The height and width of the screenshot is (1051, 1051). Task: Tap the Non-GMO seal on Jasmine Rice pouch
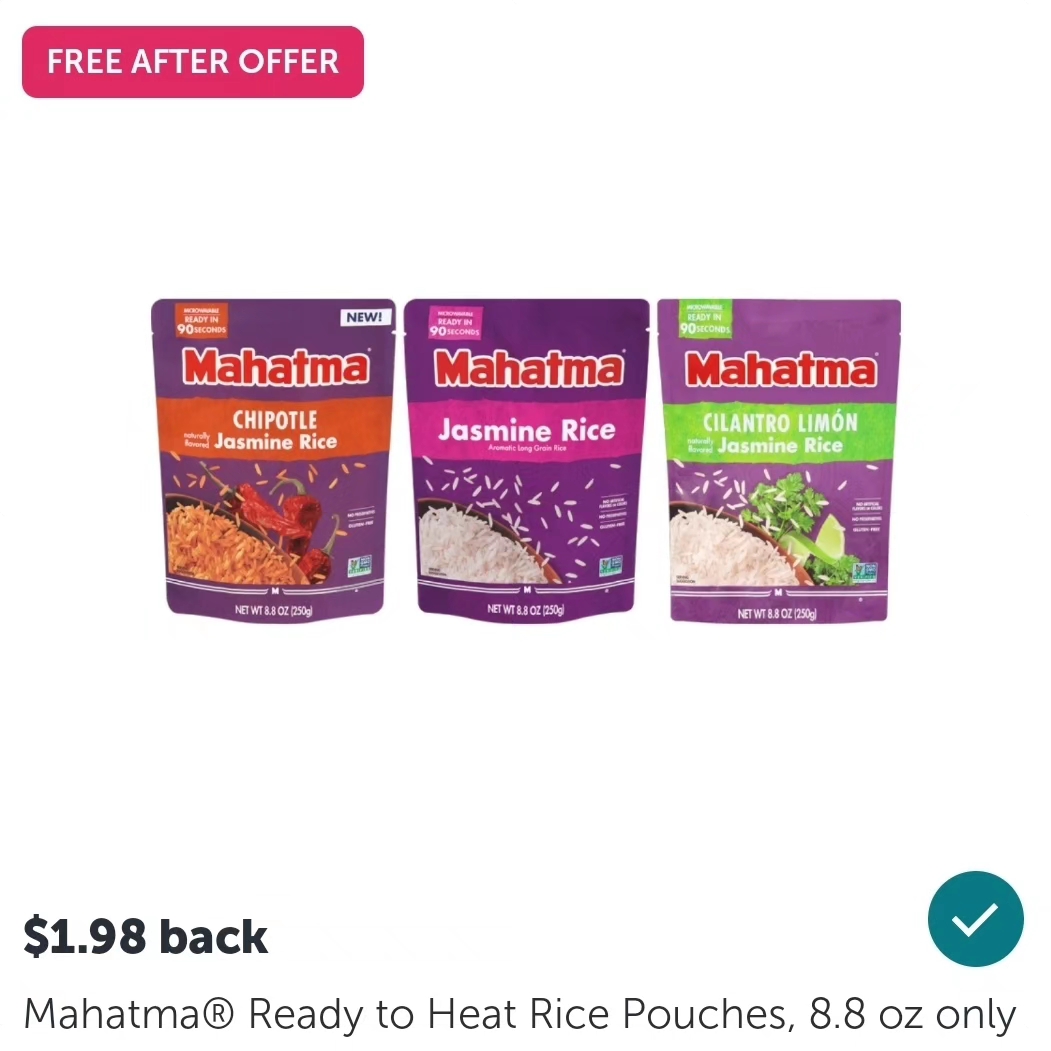tap(610, 566)
